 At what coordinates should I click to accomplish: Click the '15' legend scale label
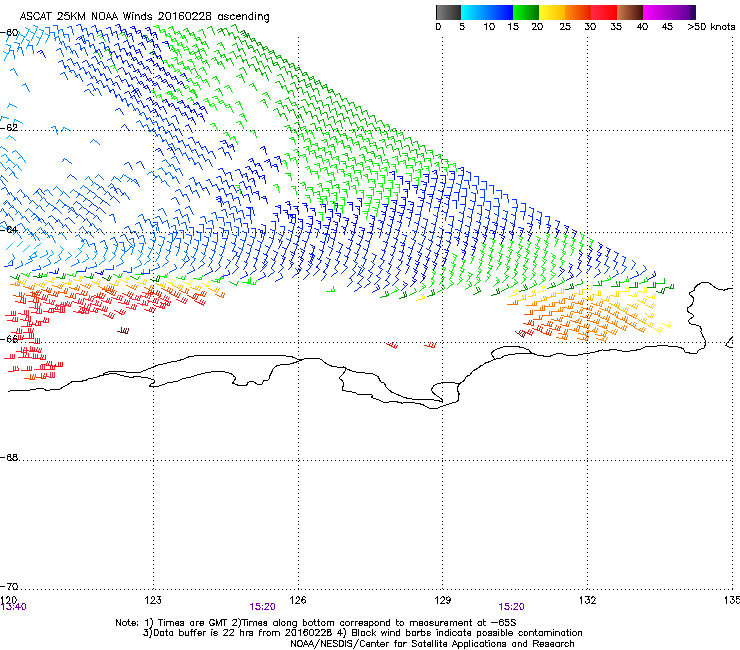pyautogui.click(x=513, y=27)
